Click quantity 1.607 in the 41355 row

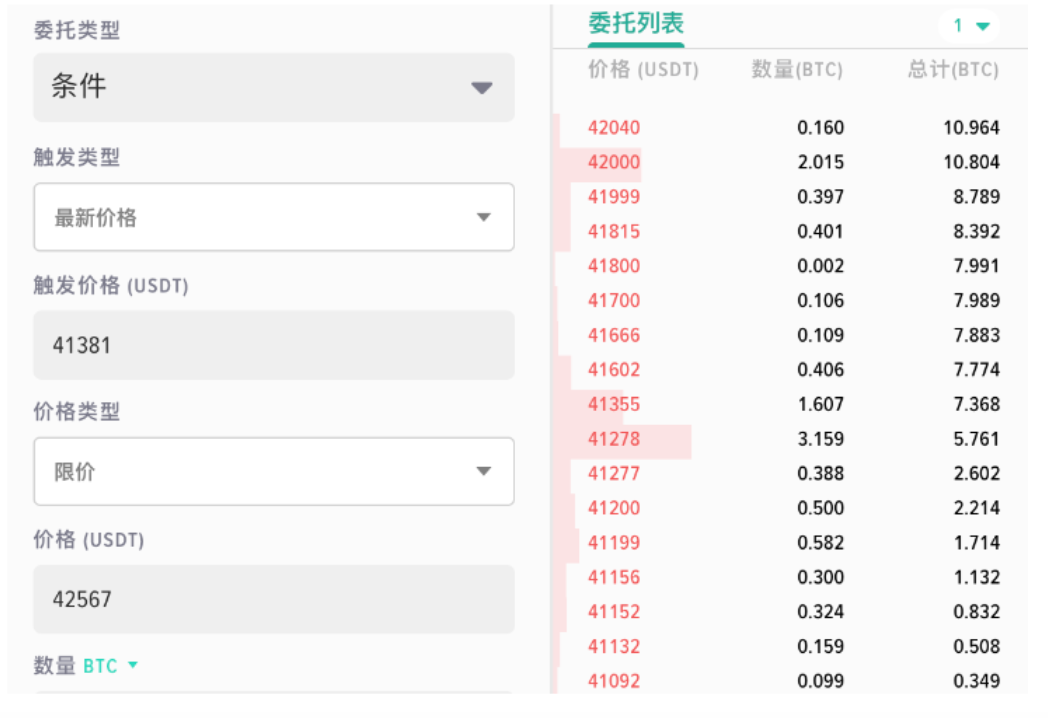tap(821, 404)
